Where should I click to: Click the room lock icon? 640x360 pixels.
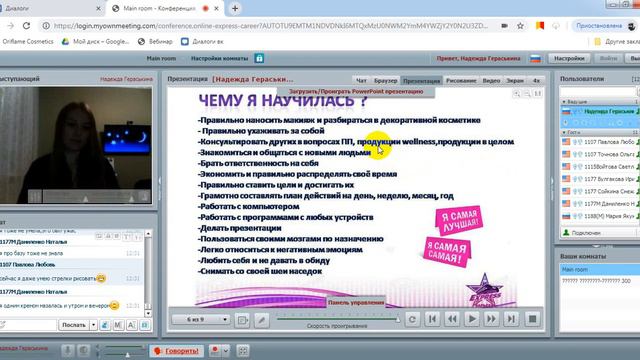coord(259,58)
